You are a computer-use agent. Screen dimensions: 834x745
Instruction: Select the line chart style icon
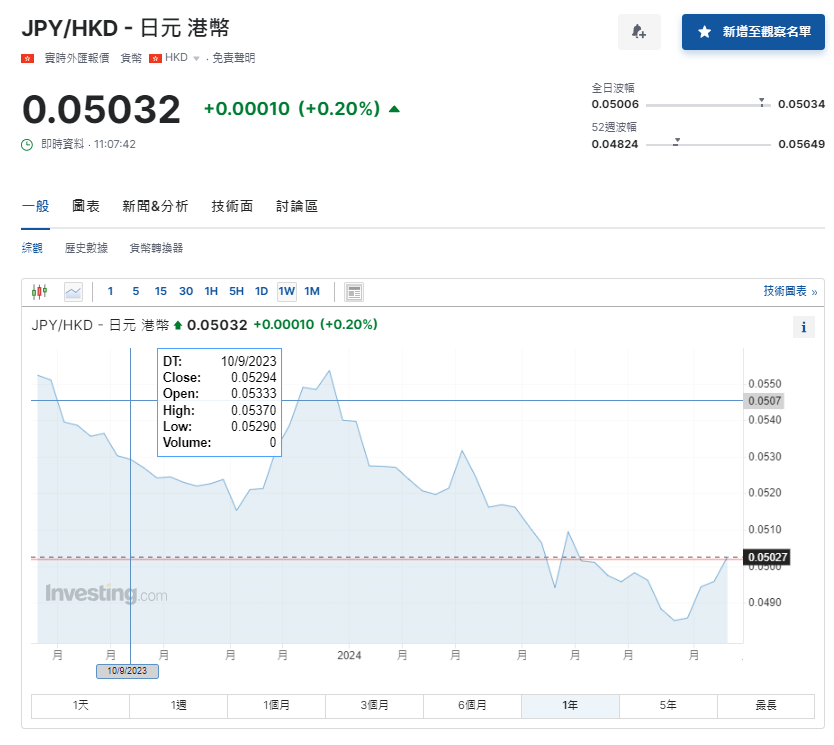point(71,291)
